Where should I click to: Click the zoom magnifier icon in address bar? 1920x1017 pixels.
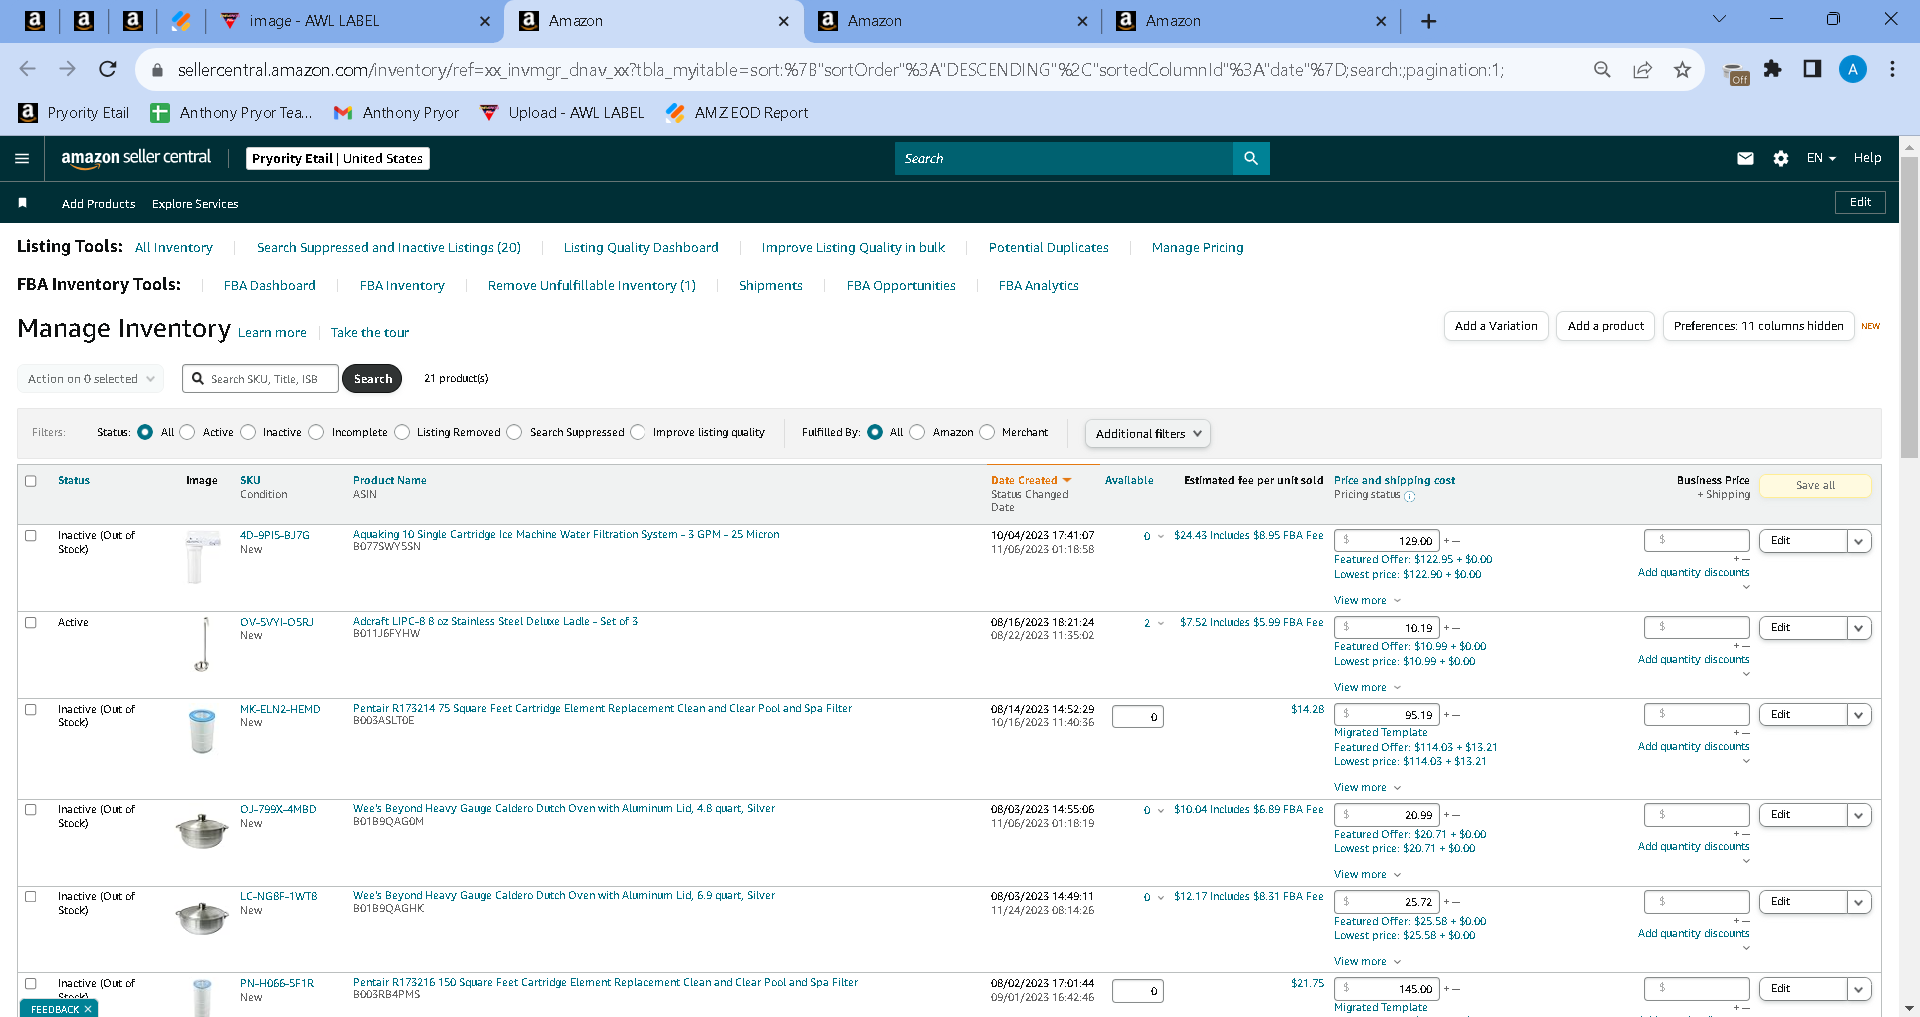[1602, 69]
